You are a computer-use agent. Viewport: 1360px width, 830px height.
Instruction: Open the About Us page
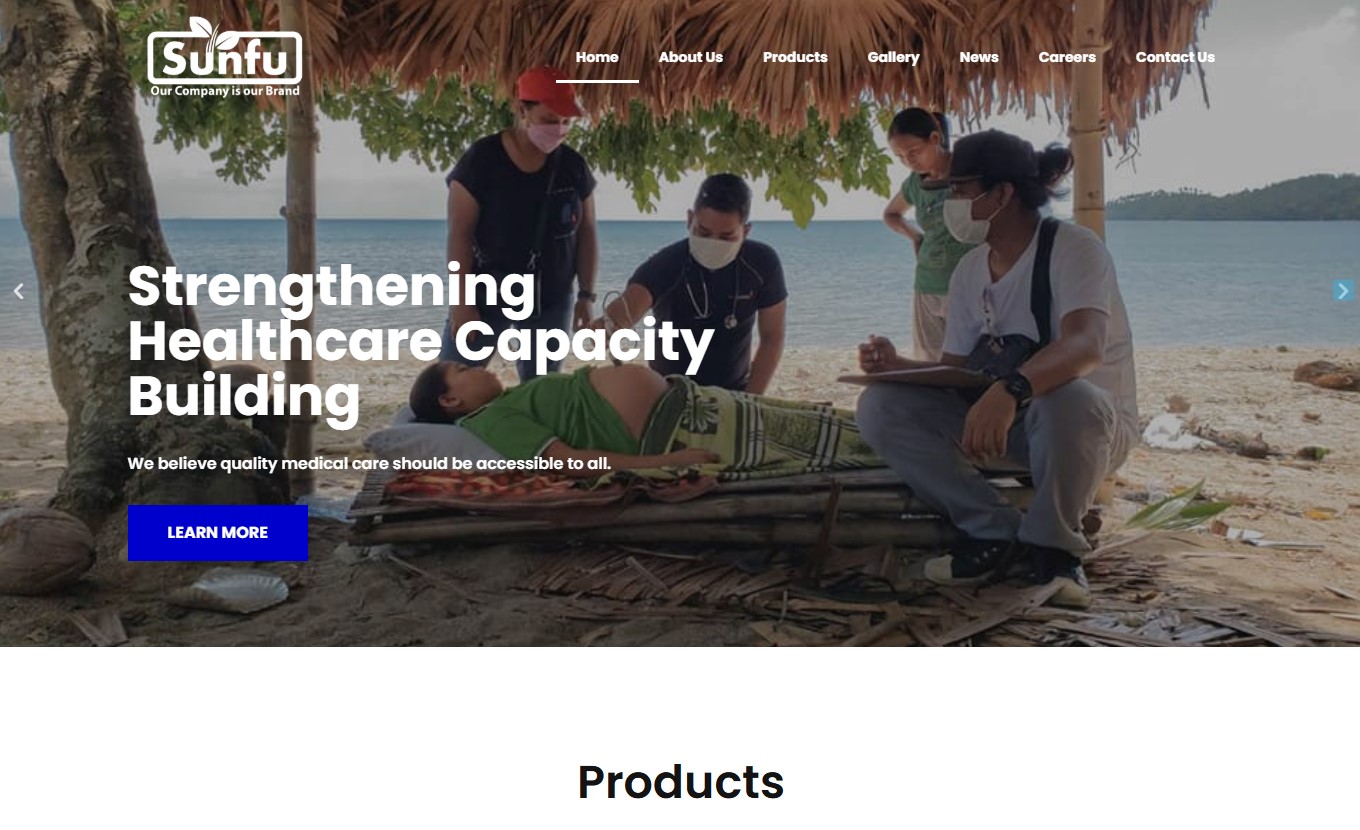coord(690,57)
